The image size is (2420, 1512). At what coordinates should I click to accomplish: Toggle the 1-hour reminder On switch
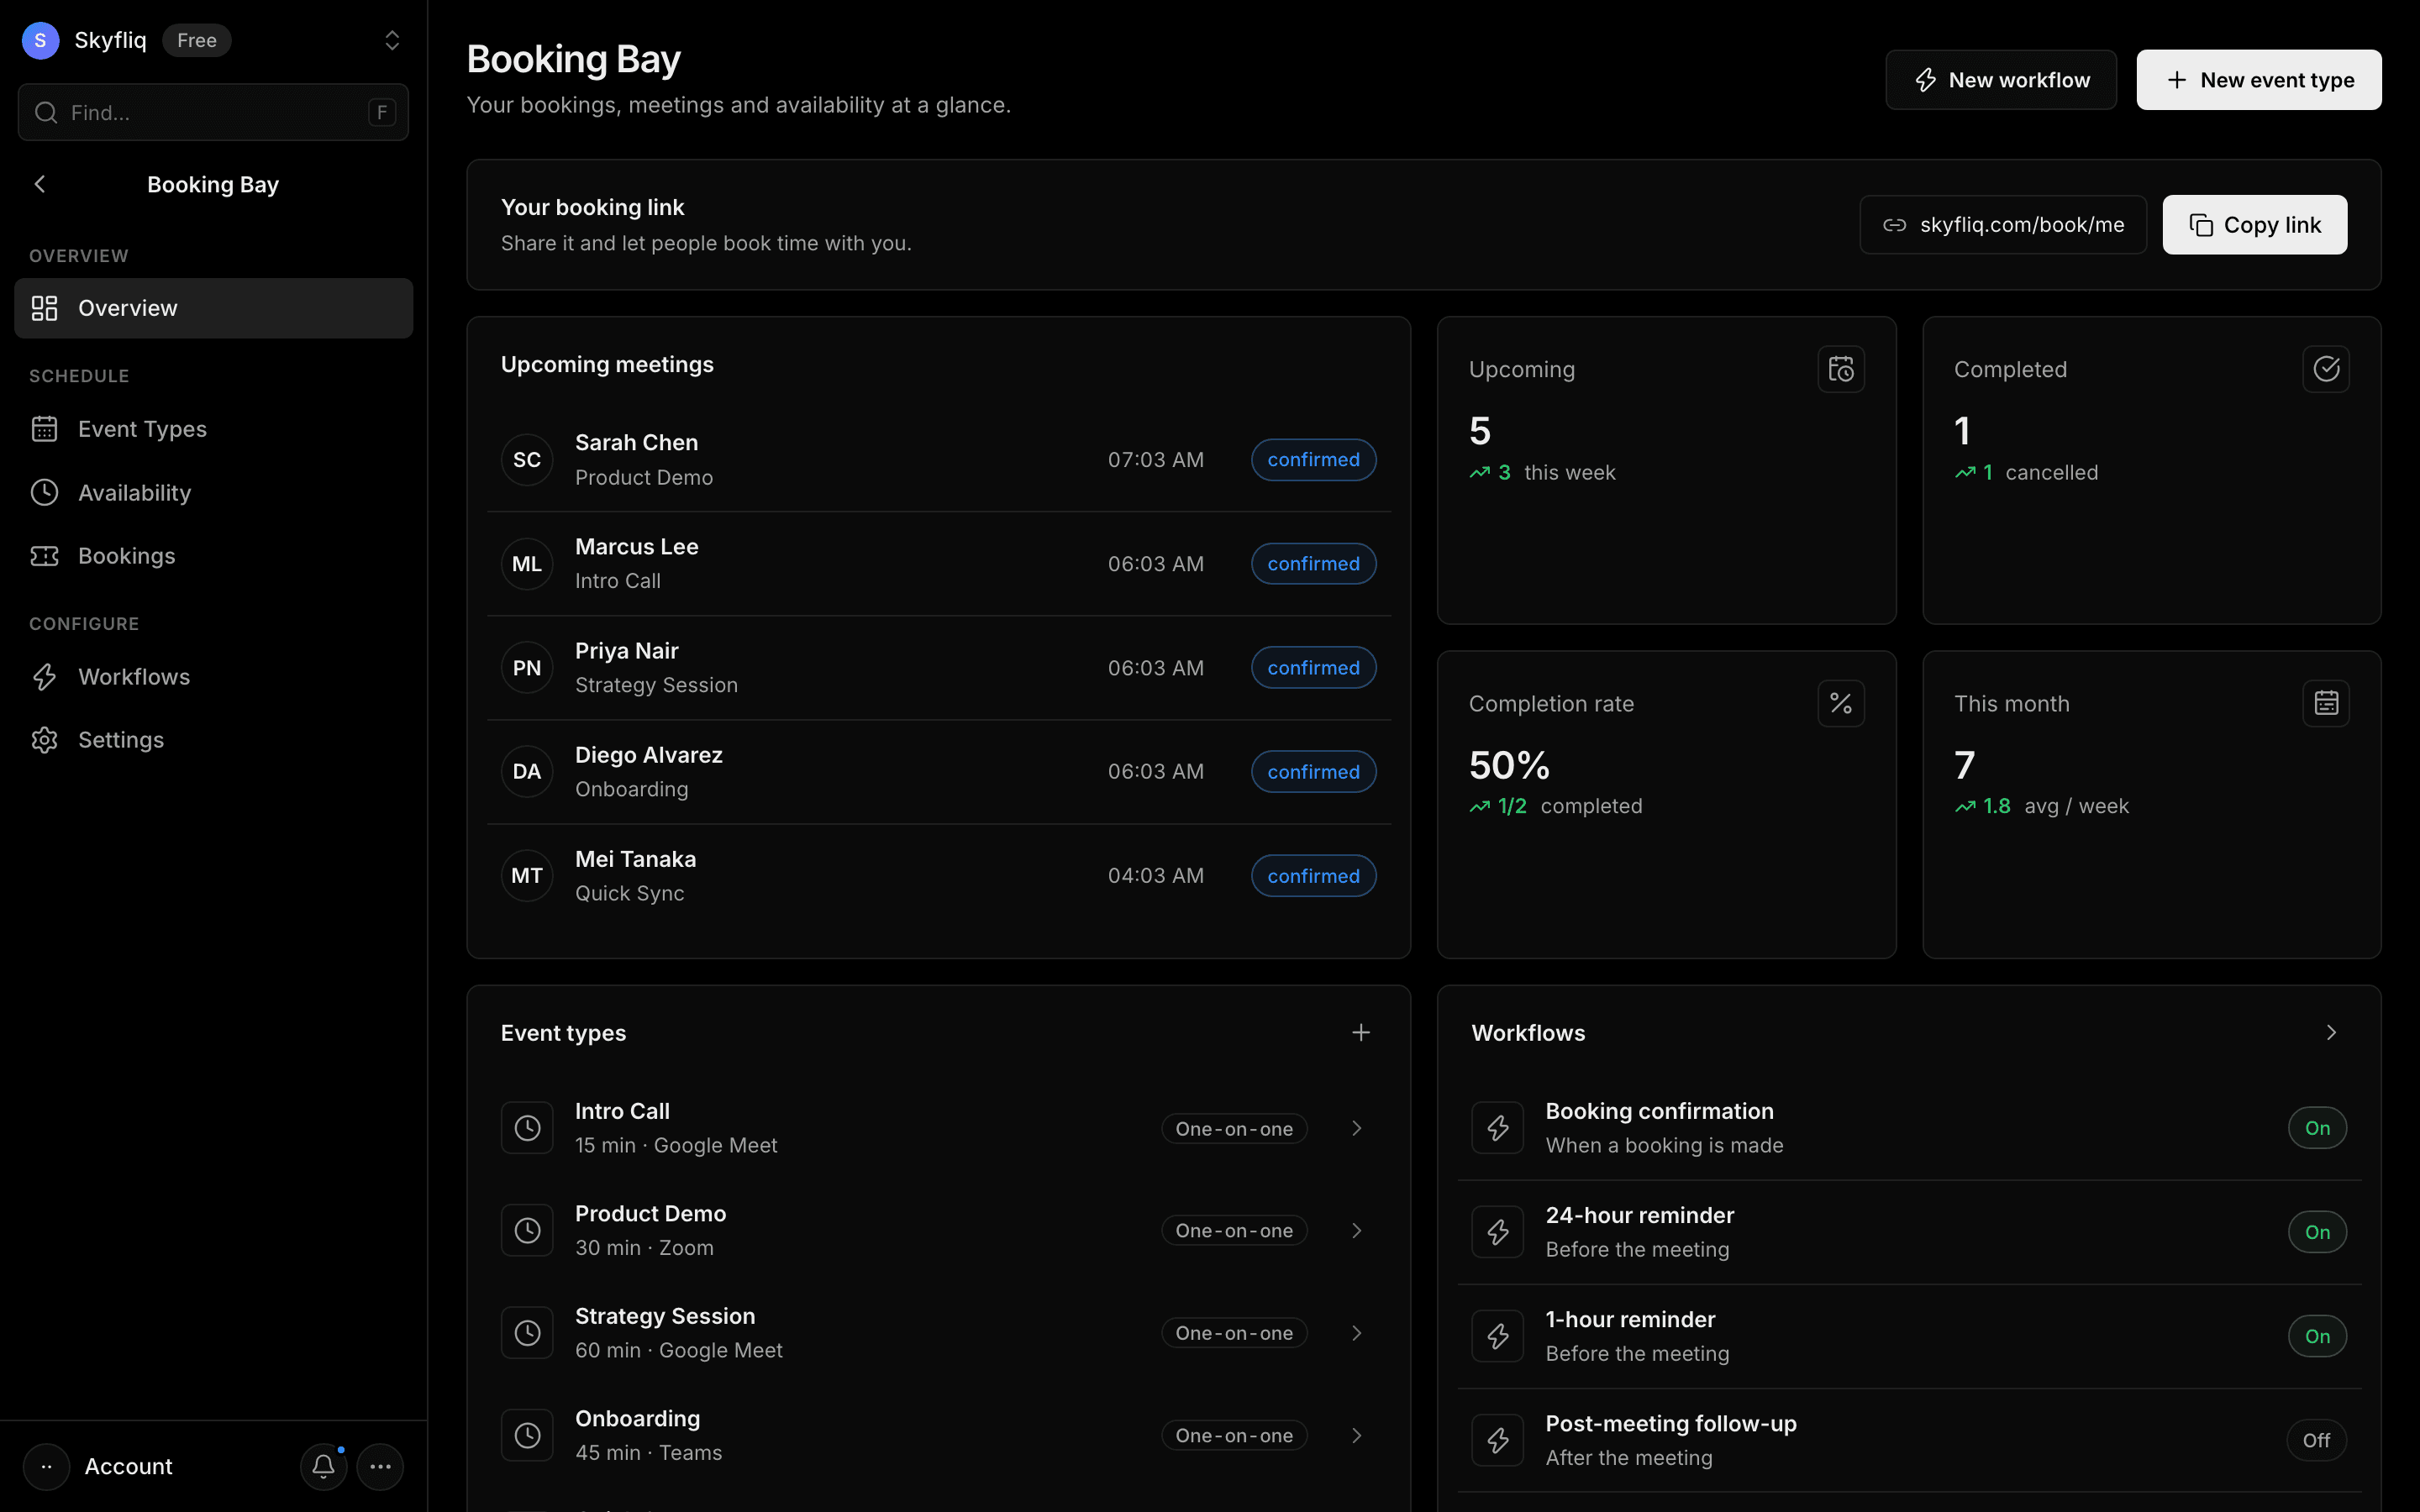pyautogui.click(x=2316, y=1336)
